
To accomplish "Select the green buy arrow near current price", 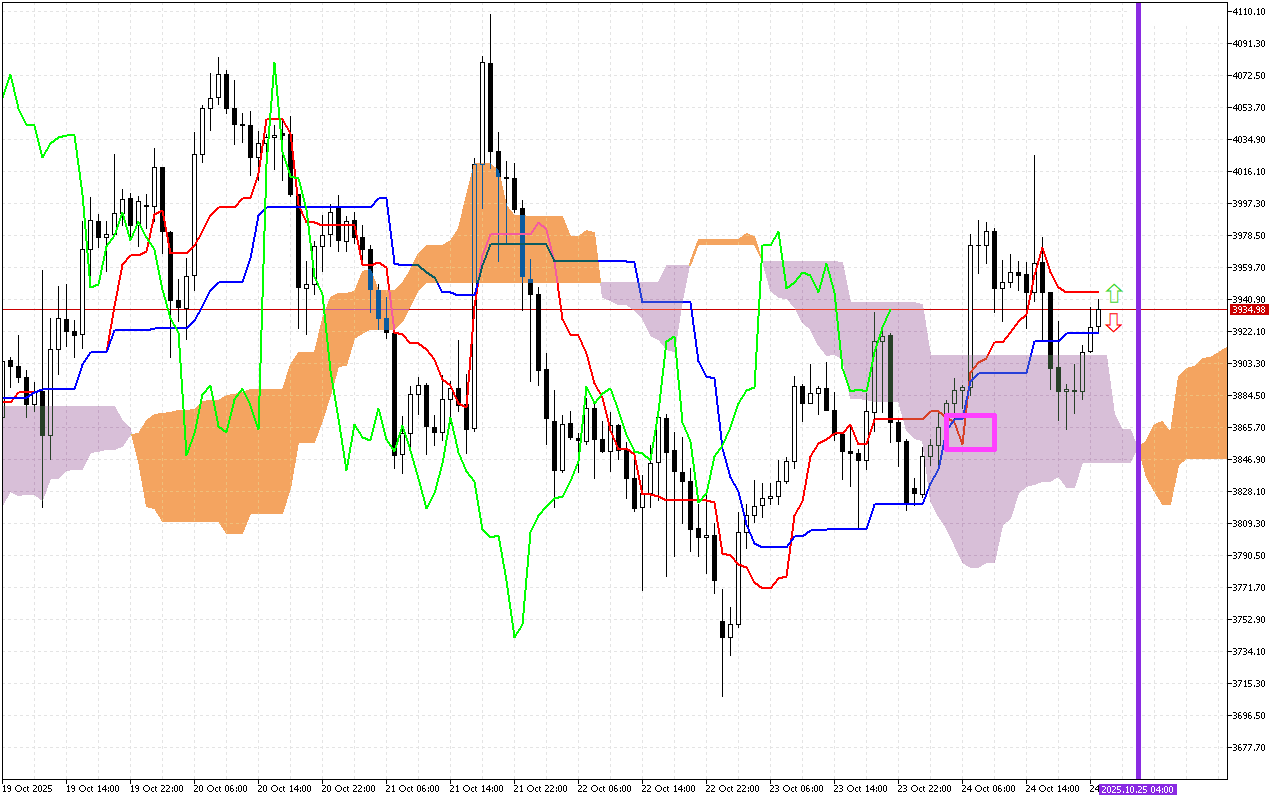I will click(x=1115, y=294).
